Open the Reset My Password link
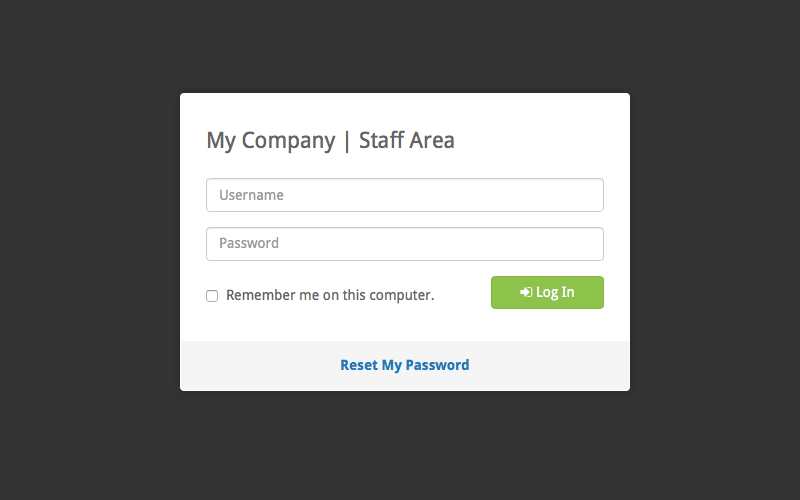Screen dimensions: 800x500 [x=404, y=365]
